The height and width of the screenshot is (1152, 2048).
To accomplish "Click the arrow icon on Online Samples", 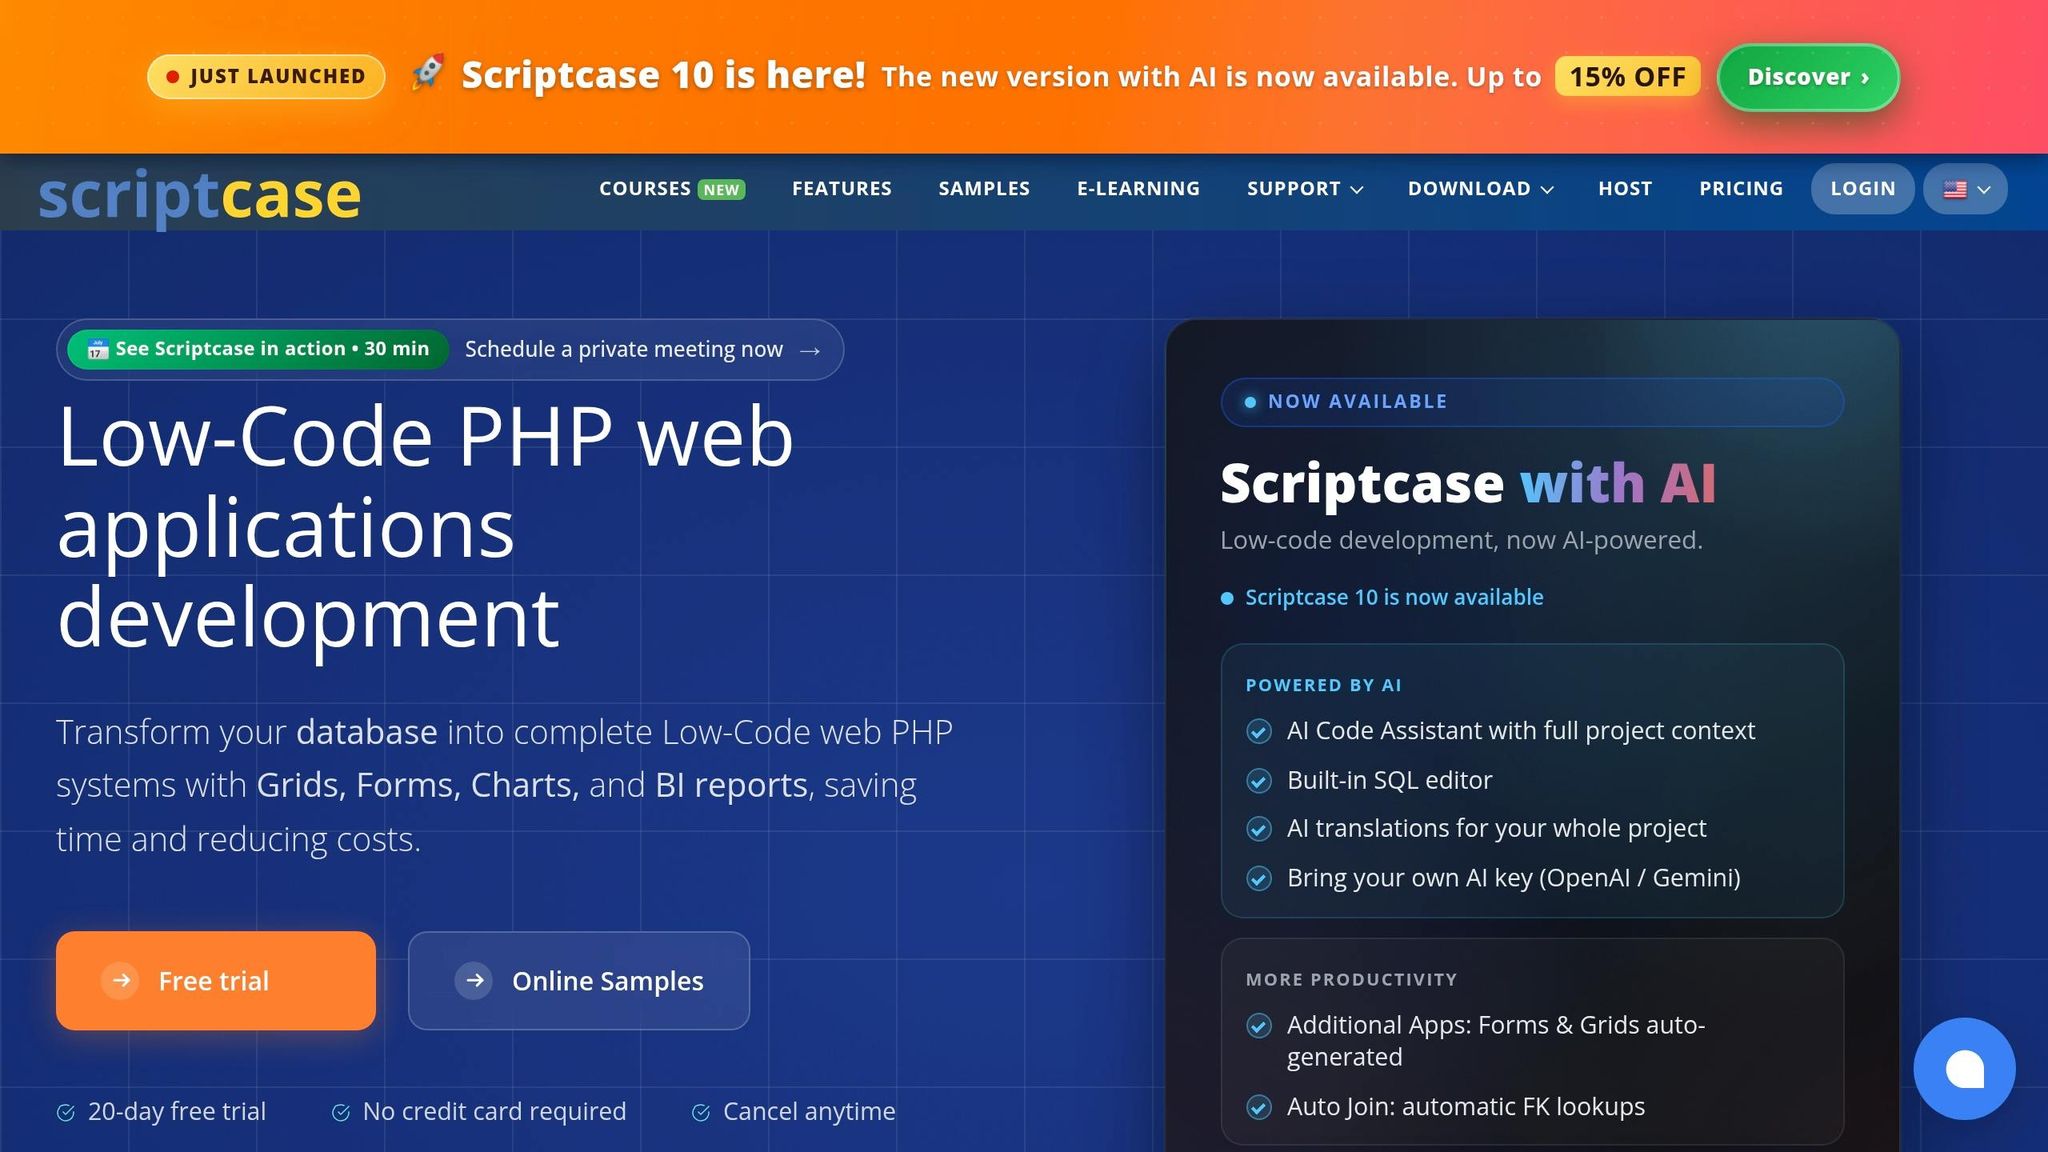I will [474, 981].
